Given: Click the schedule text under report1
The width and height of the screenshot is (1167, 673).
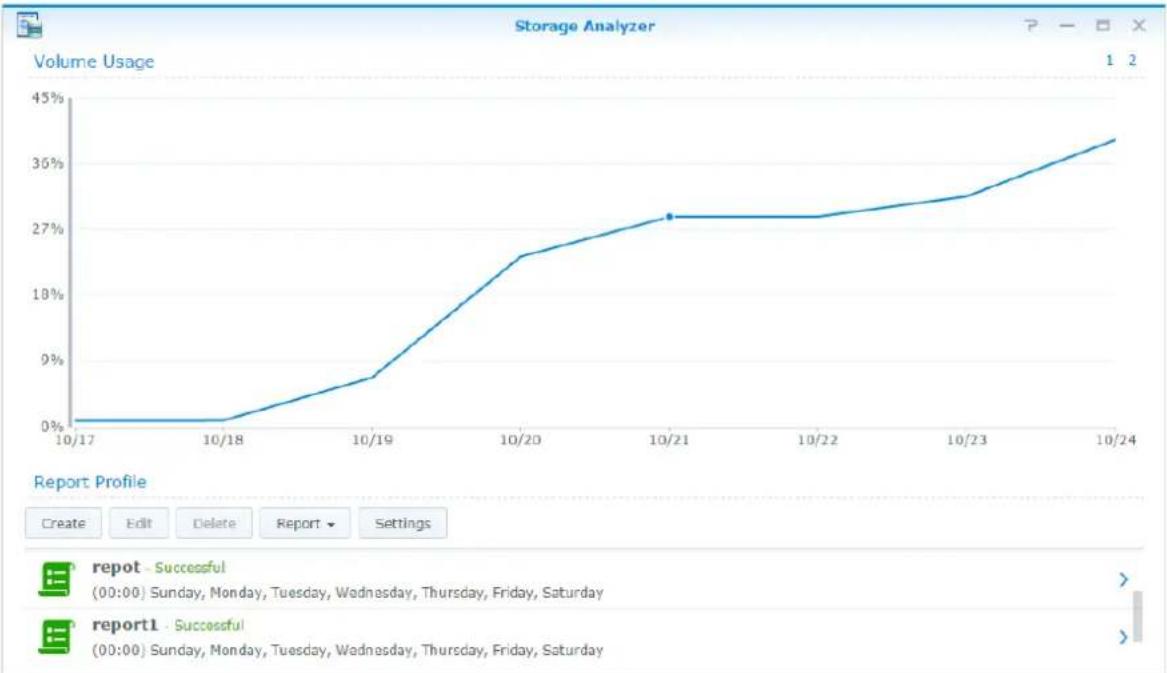Looking at the screenshot, I should [x=348, y=650].
